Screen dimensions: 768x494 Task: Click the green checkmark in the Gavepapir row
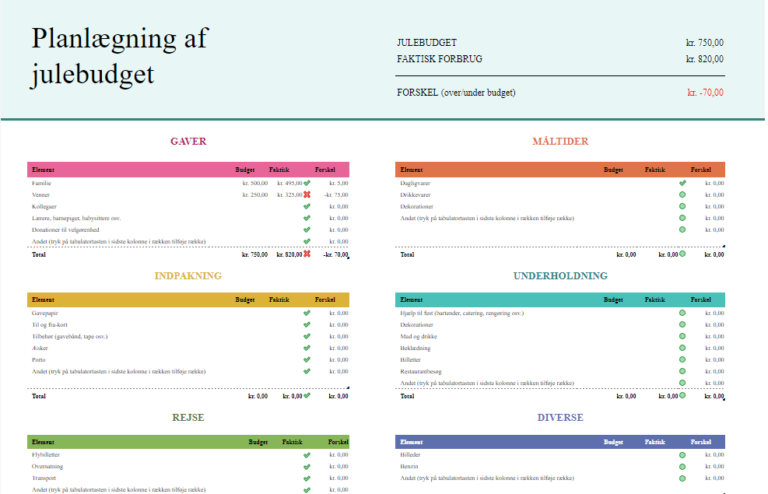(x=307, y=313)
